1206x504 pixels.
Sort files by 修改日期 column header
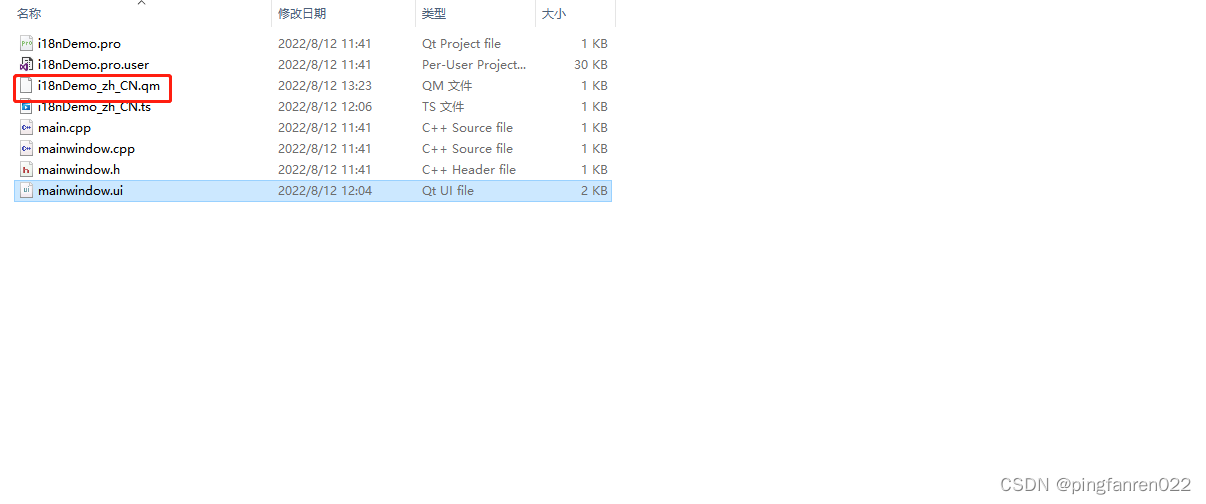click(x=302, y=14)
